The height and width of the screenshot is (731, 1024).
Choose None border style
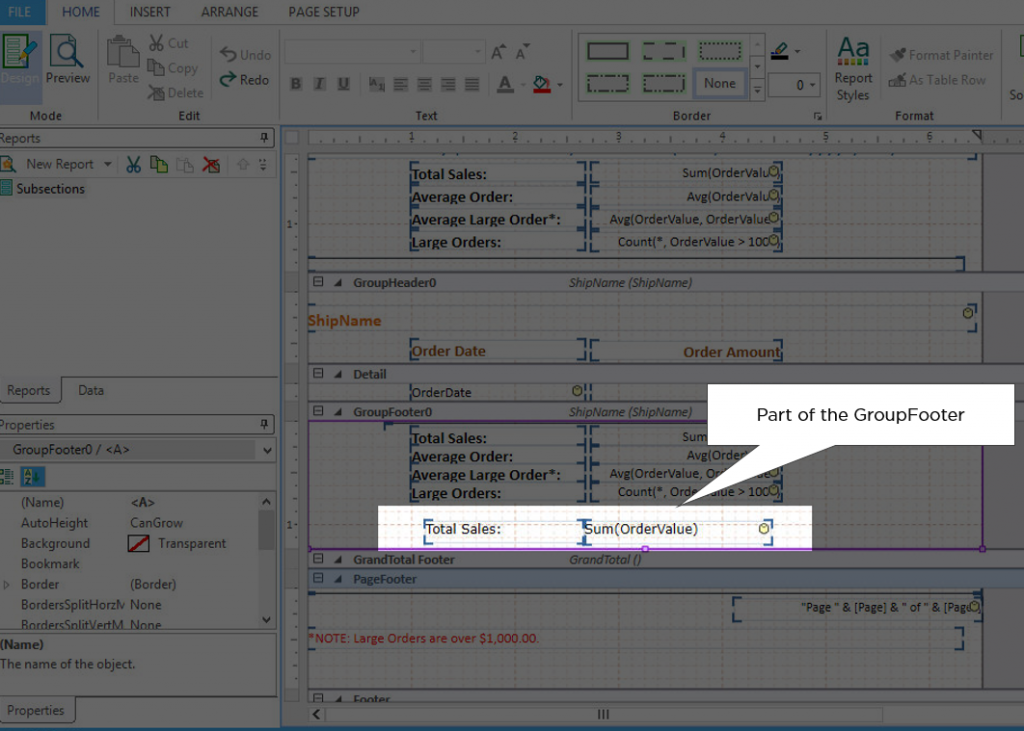(720, 84)
